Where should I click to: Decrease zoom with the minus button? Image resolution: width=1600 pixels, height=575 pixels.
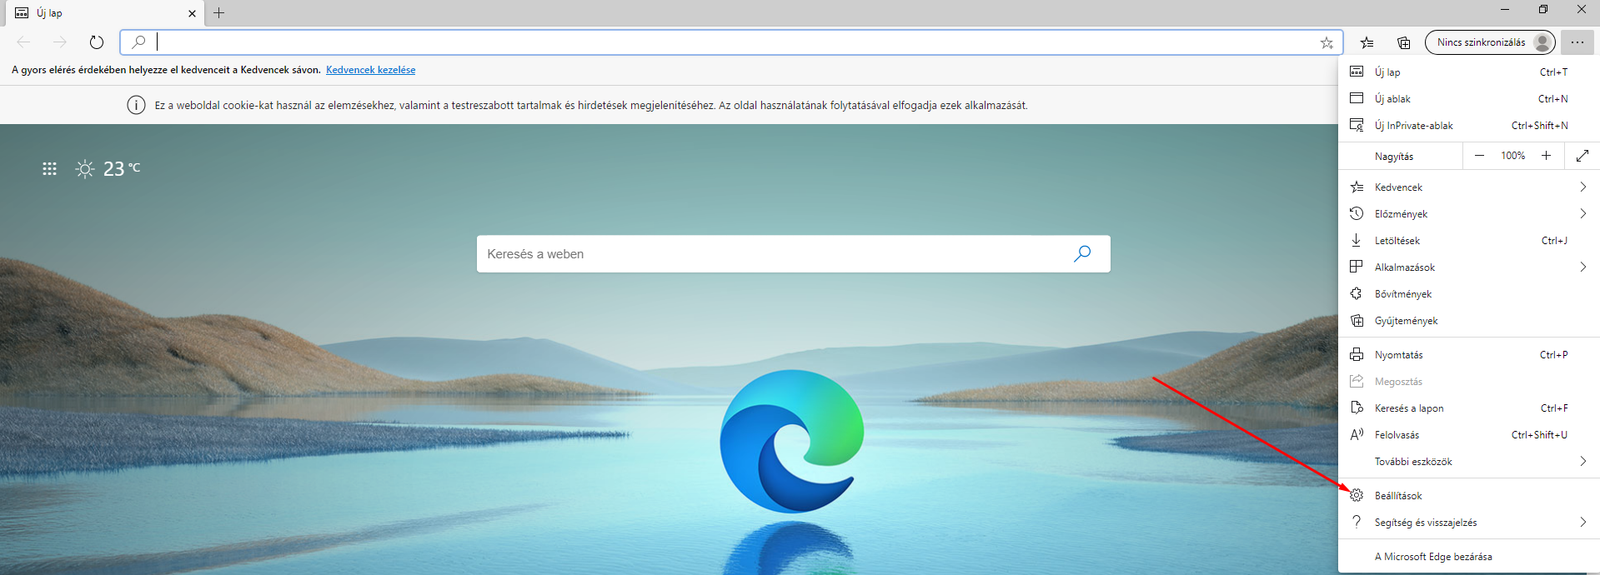tap(1479, 156)
